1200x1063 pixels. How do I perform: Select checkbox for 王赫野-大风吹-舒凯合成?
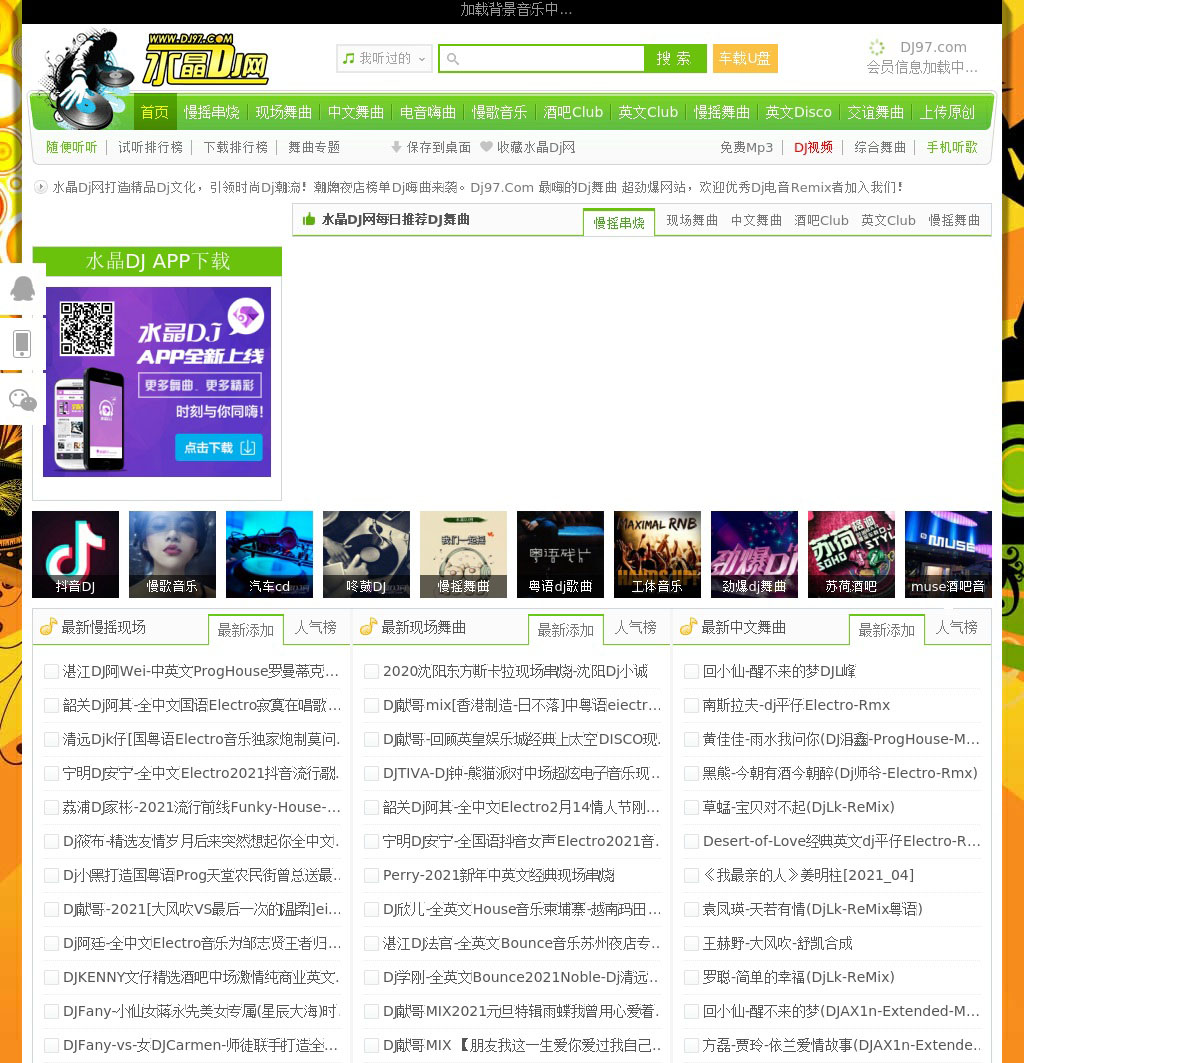[691, 944]
